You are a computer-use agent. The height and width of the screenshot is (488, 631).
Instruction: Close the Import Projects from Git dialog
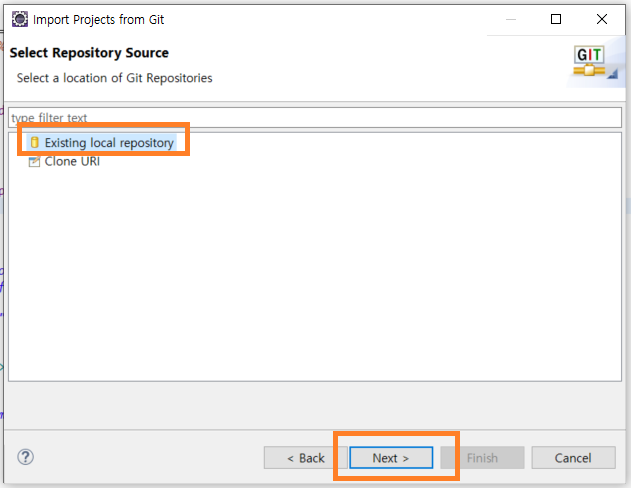pos(602,19)
